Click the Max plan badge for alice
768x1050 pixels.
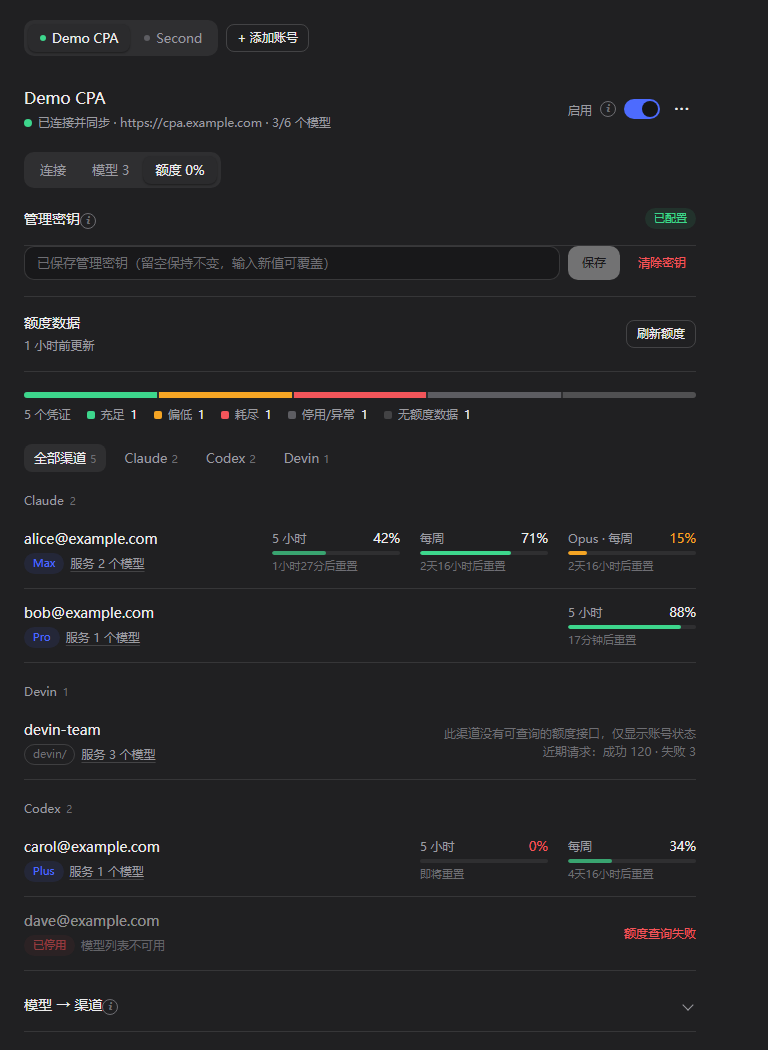tap(44, 563)
